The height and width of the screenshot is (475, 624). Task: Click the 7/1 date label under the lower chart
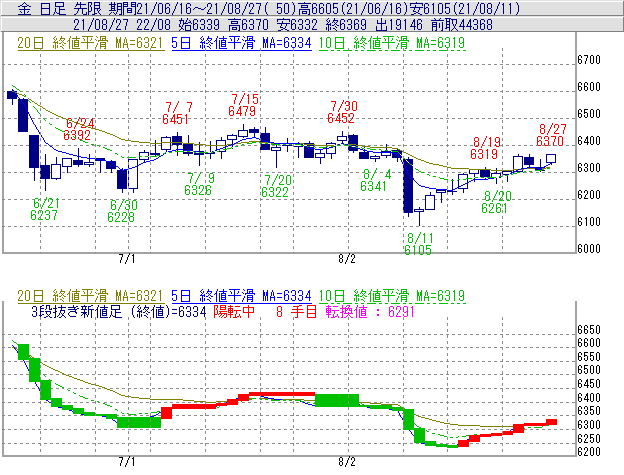(x=127, y=462)
